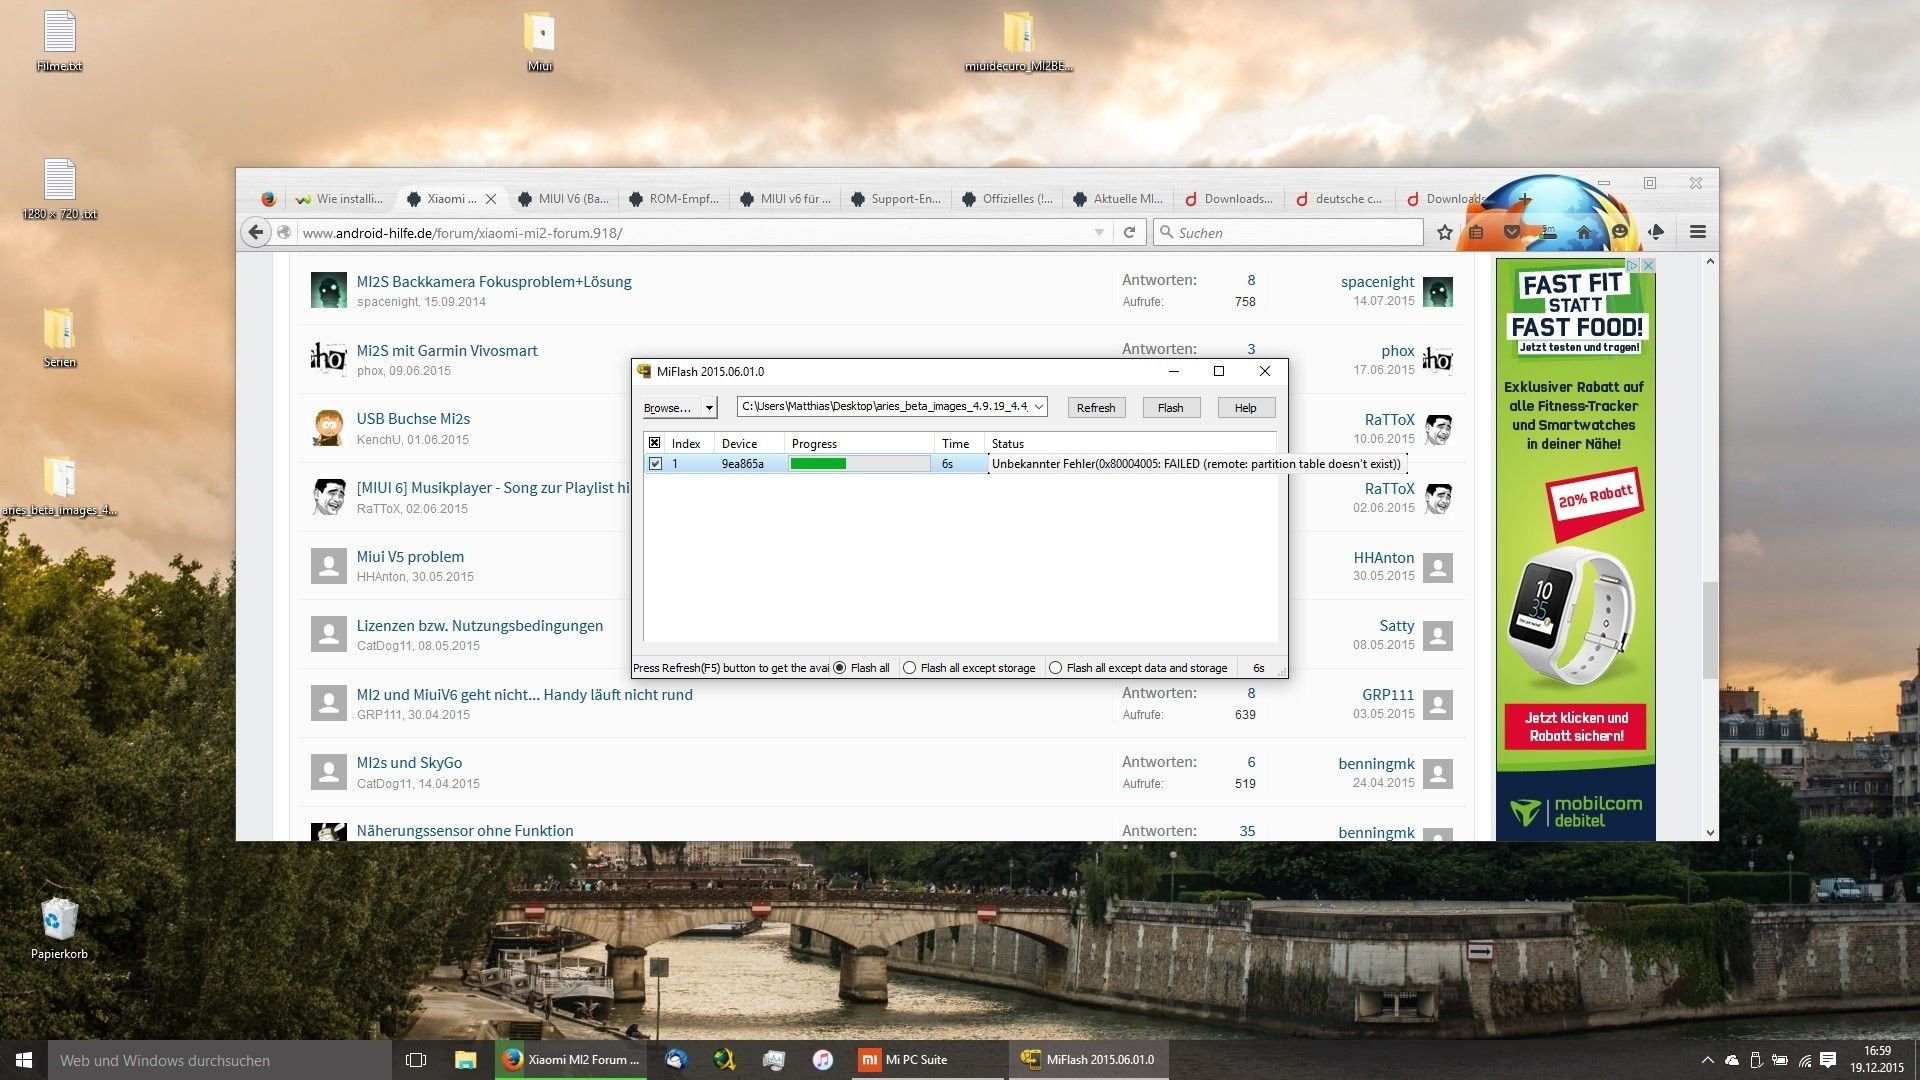The width and height of the screenshot is (1920, 1080).
Task: Select the miuidecuro_MI2BE folder on the desktop
Action: tap(1018, 41)
